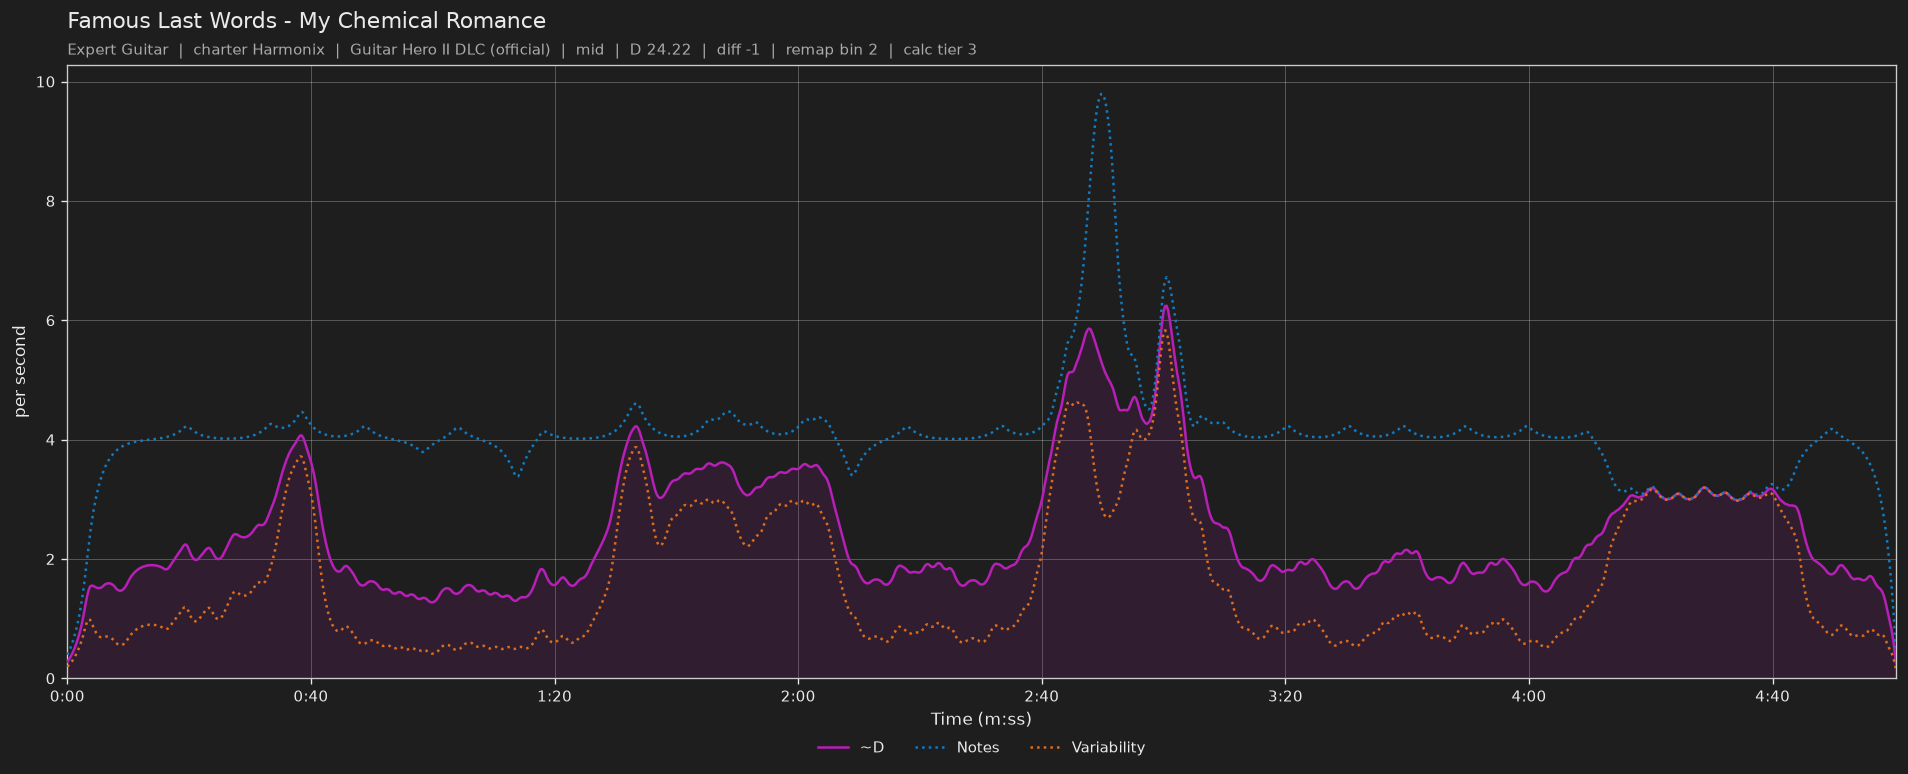Click the "diff -1" subtitle entry
Screen dimensions: 1908x774
(738, 50)
